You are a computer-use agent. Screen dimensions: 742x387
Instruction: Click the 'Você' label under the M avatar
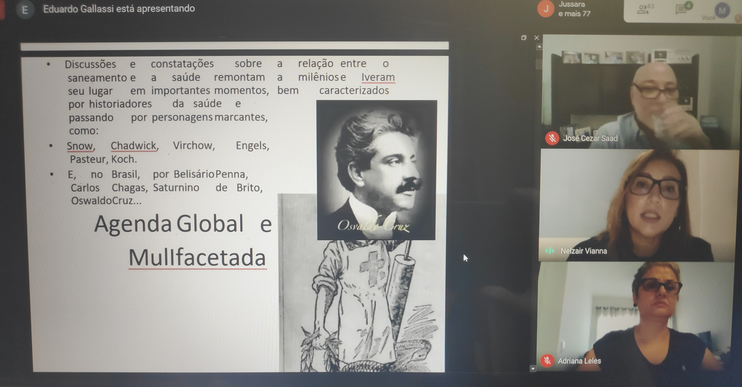(708, 18)
